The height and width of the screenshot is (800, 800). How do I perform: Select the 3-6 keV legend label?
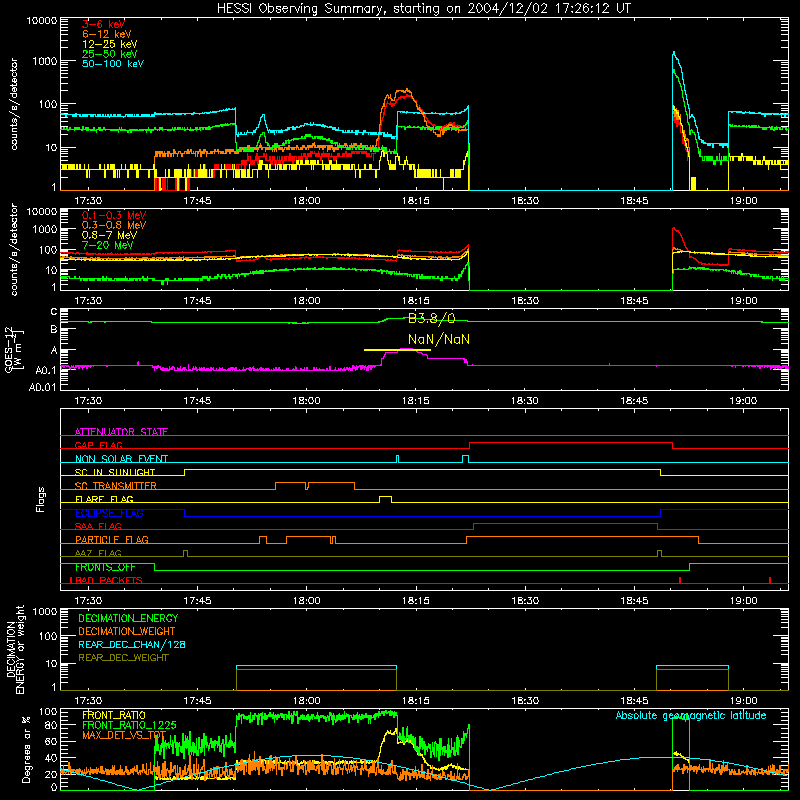coord(103,24)
